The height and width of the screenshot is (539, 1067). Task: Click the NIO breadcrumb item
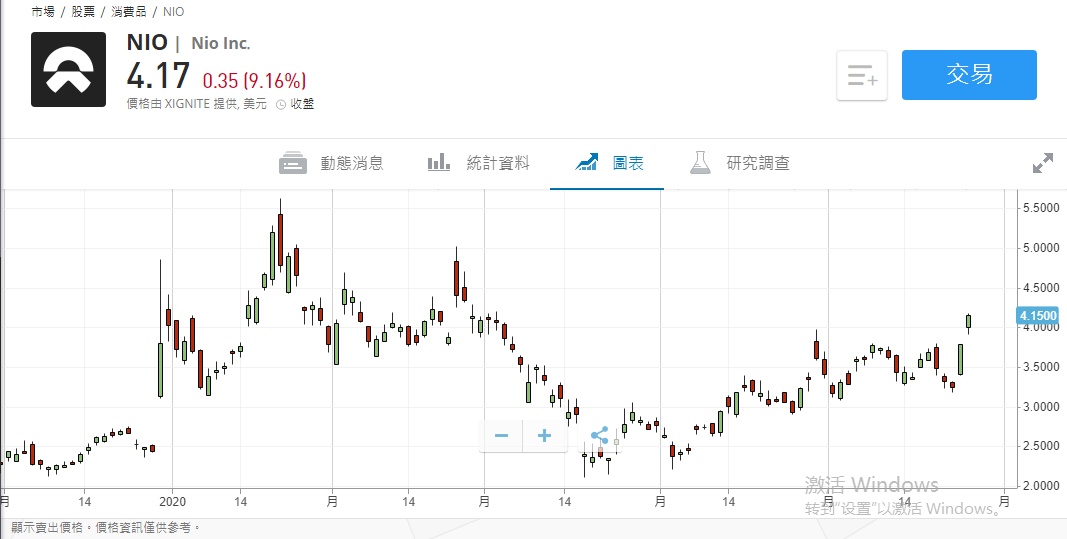tap(173, 12)
